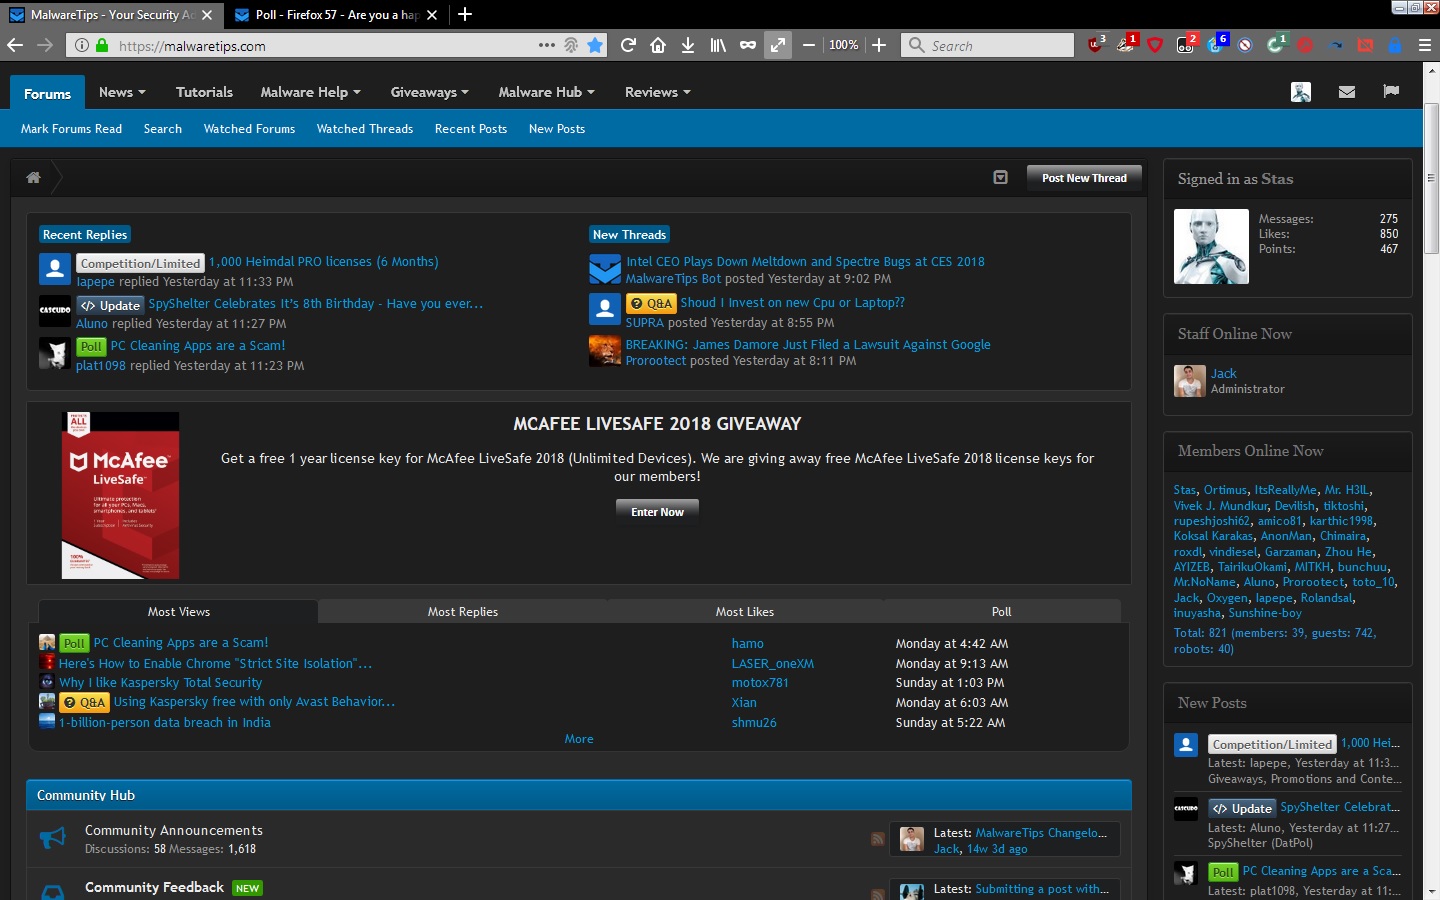
Task: Open the RSS feed for Community Announcements
Action: (877, 839)
